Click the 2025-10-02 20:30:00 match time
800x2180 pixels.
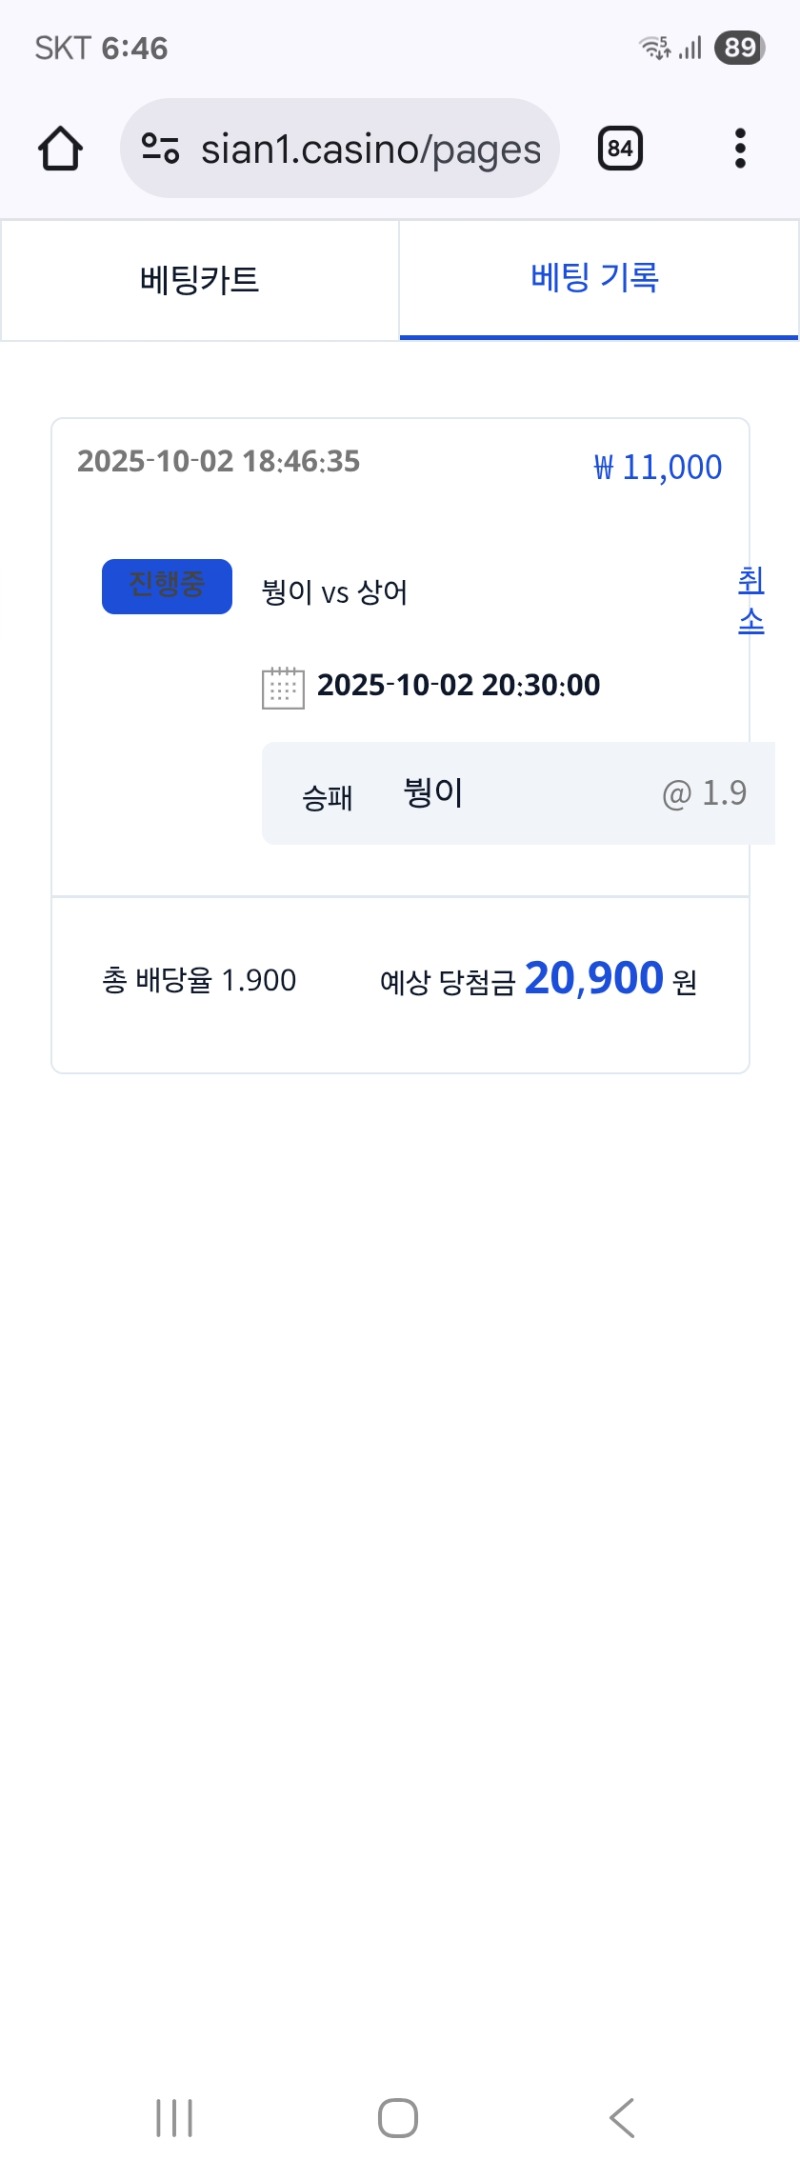click(x=458, y=686)
